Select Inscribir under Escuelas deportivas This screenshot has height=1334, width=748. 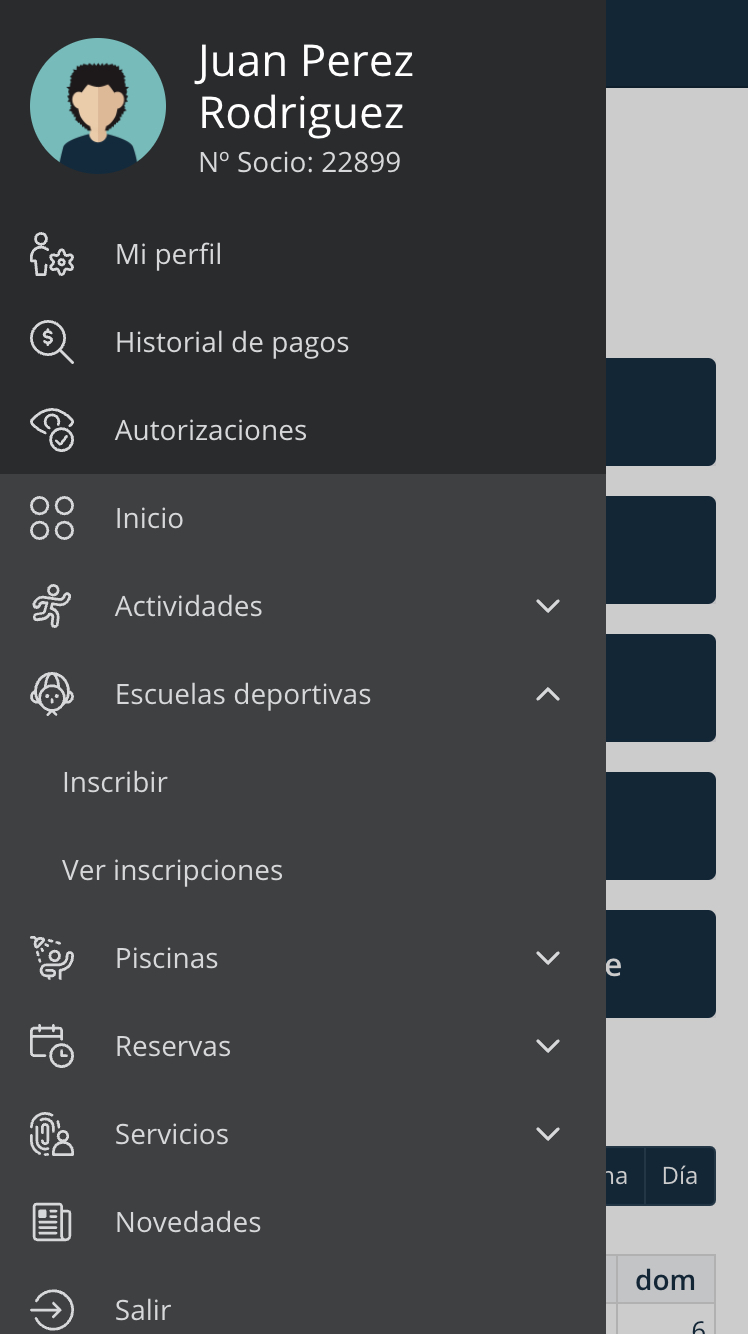(115, 782)
